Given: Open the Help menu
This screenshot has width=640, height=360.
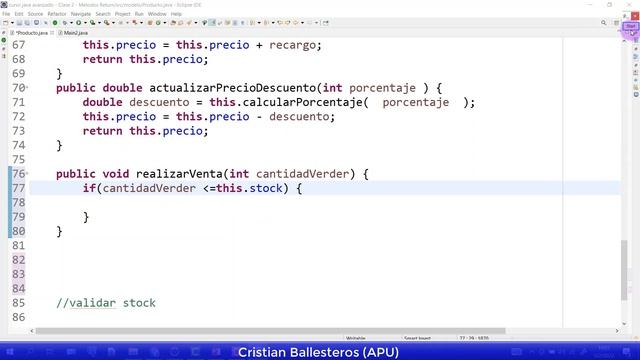Looking at the screenshot, I should [176, 14].
